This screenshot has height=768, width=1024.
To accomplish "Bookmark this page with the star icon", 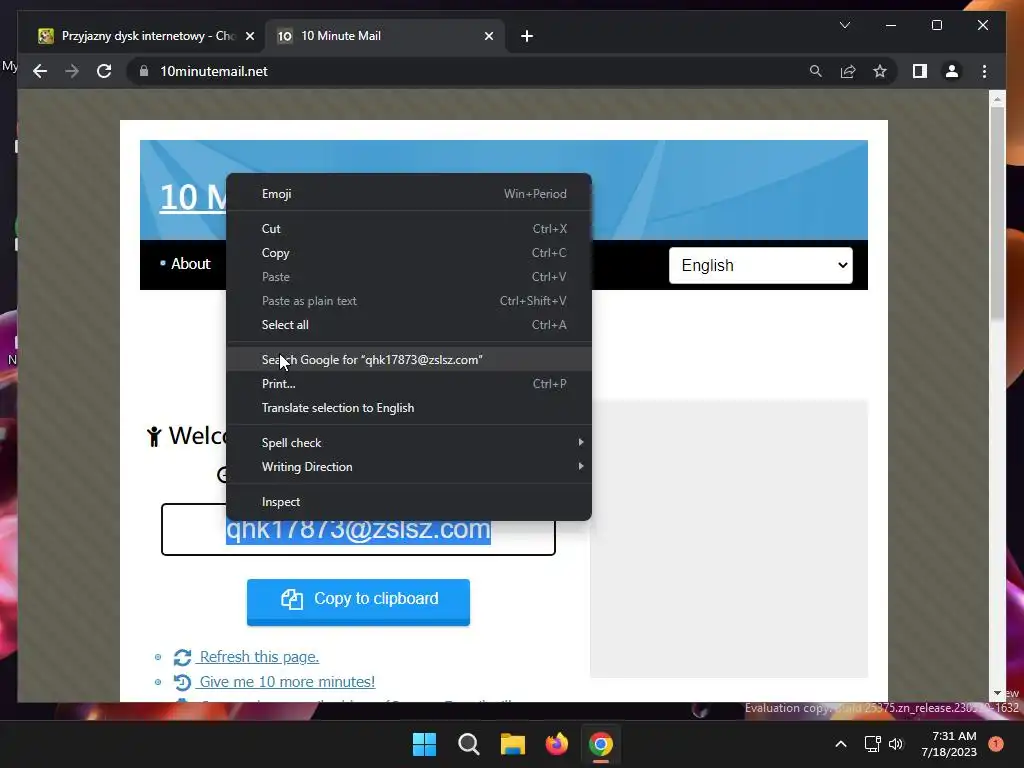I will tap(880, 71).
